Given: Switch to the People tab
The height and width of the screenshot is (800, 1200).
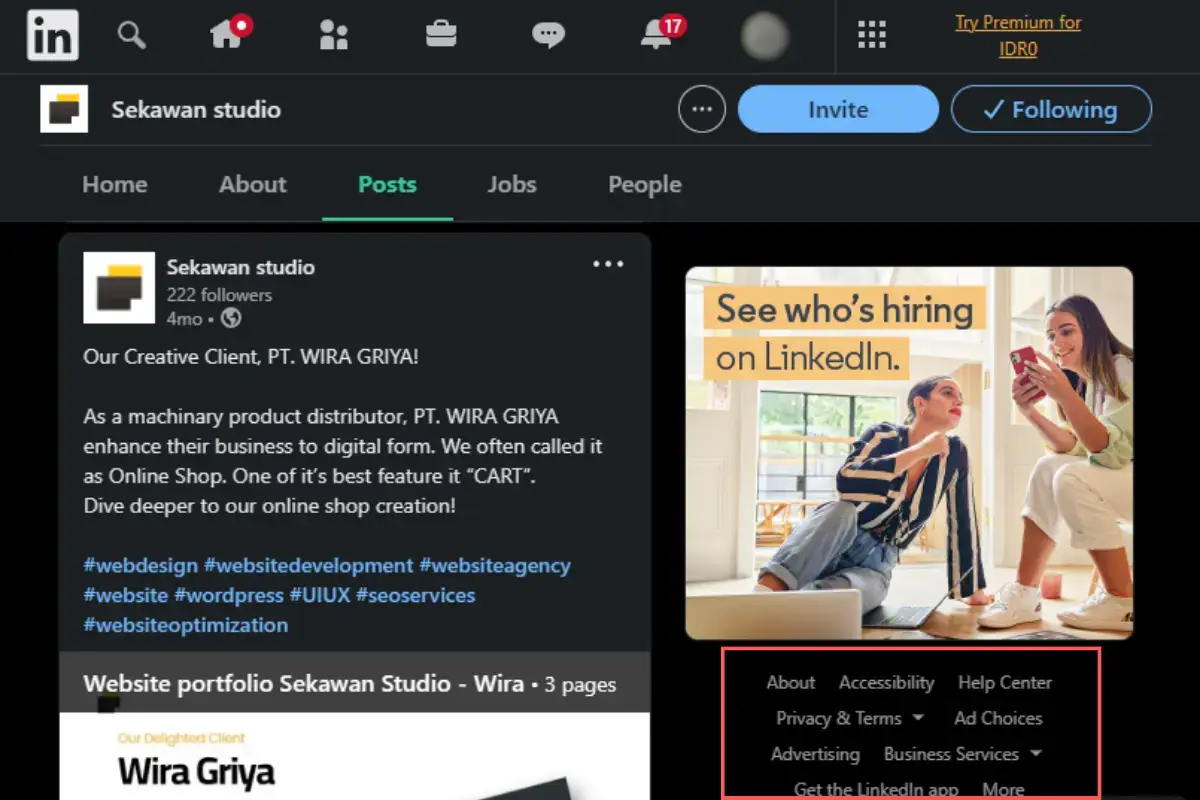Looking at the screenshot, I should pyautogui.click(x=645, y=185).
